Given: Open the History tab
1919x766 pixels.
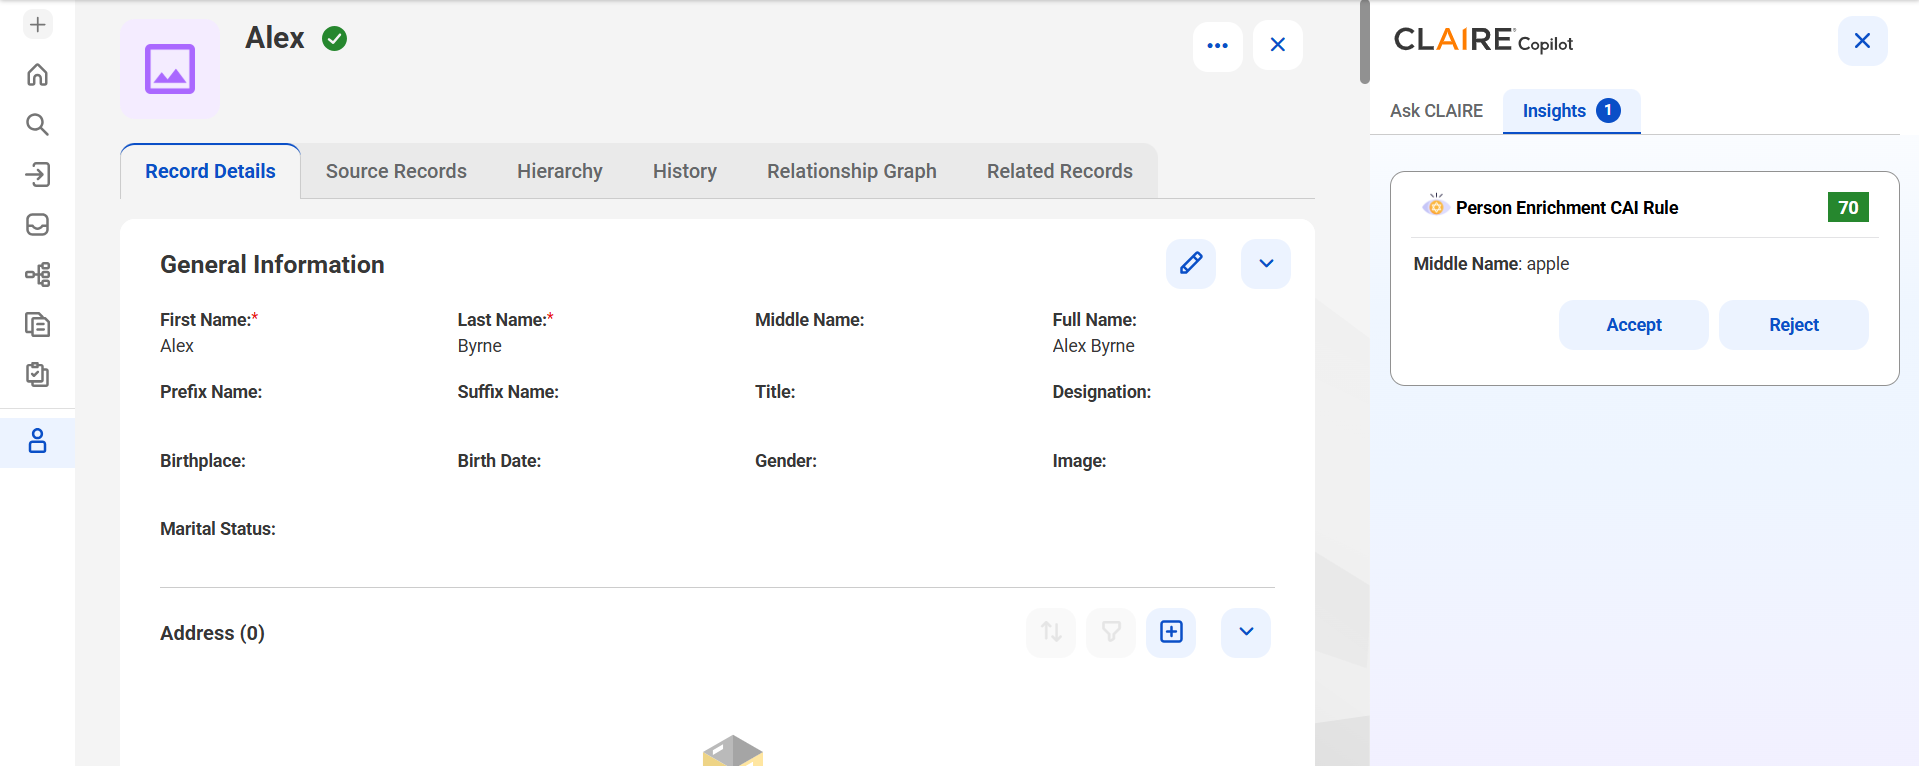Looking at the screenshot, I should 685,171.
